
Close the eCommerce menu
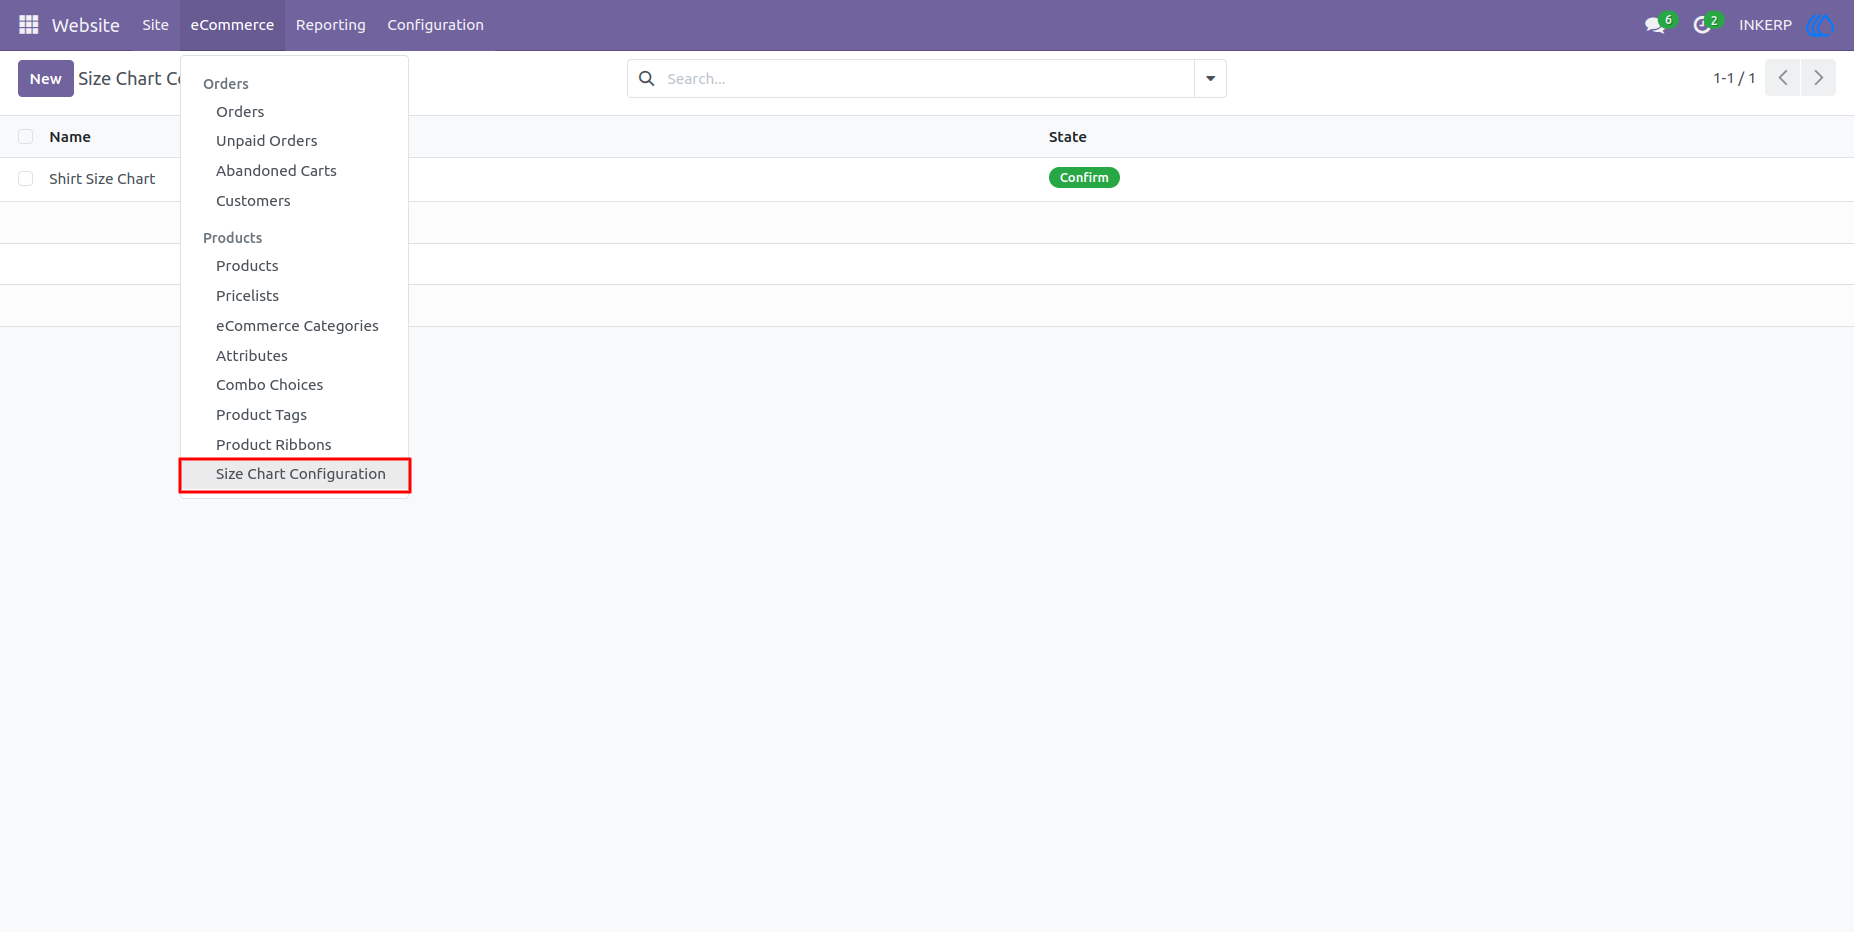tap(232, 25)
